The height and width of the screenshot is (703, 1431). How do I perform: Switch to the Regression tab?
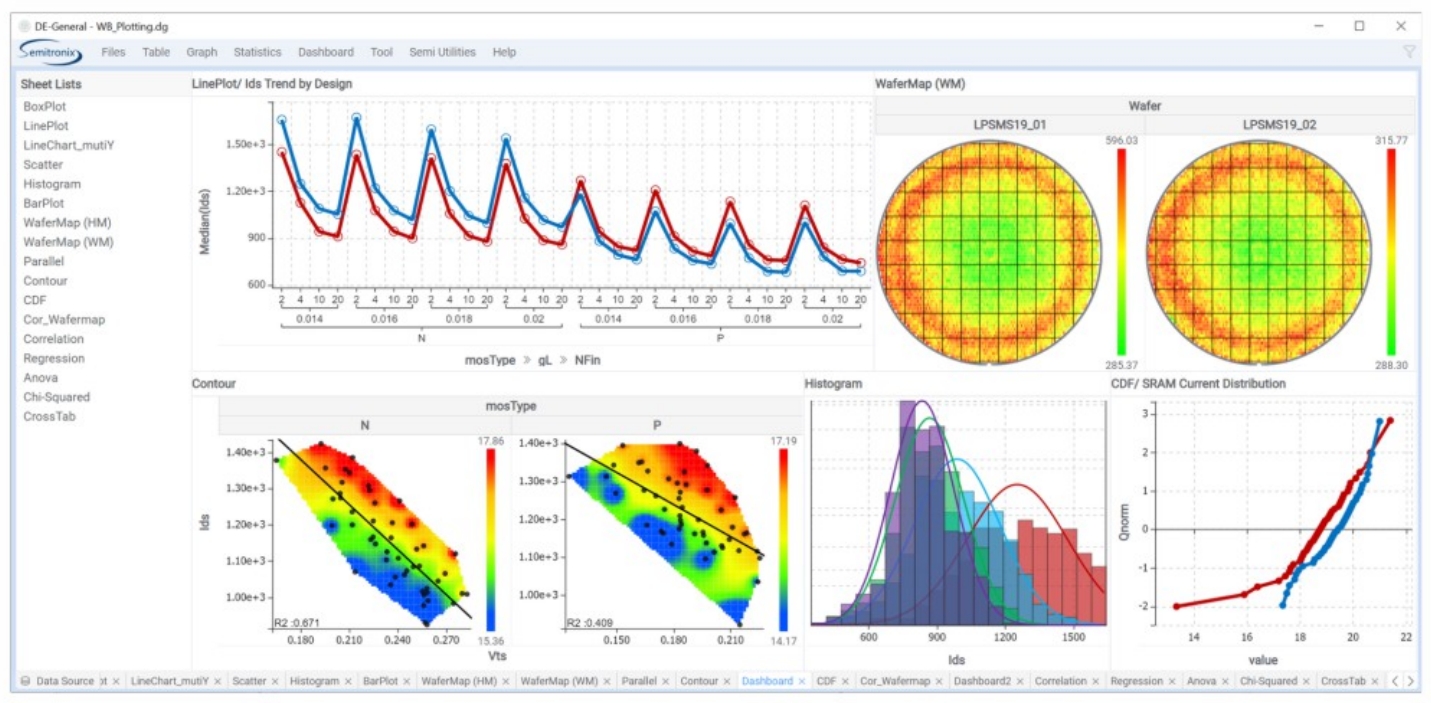pos(1139,681)
